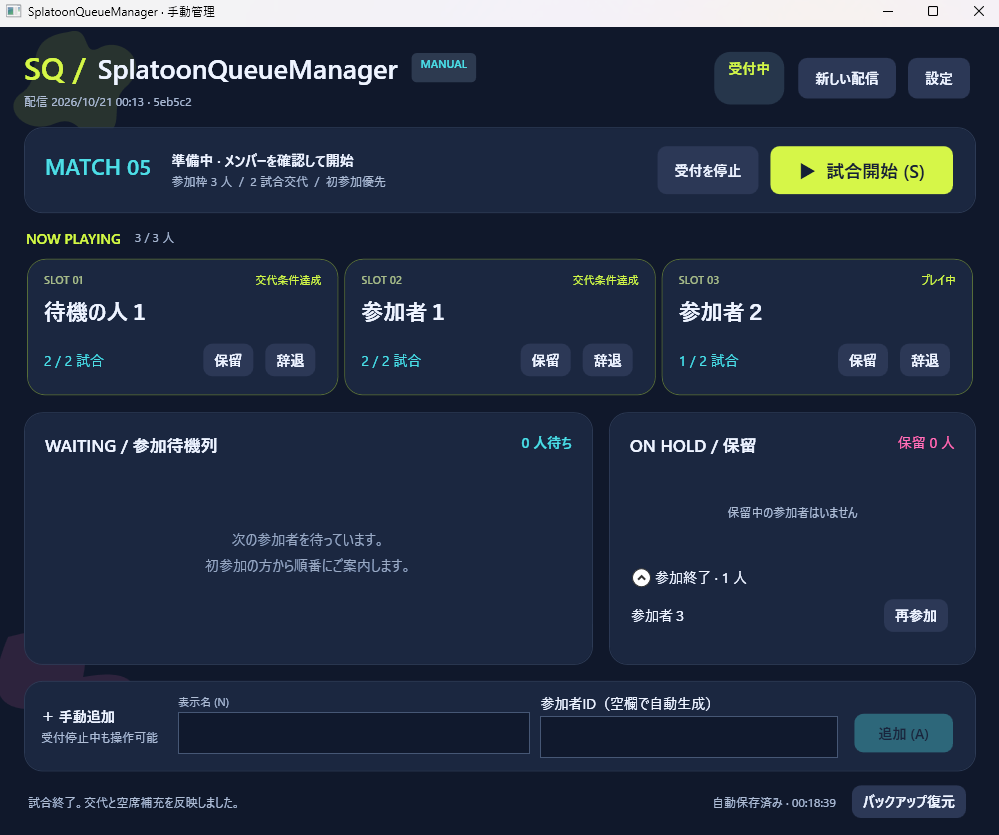Click the 3 / 3 人 player count
This screenshot has height=835, width=999.
pos(154,238)
